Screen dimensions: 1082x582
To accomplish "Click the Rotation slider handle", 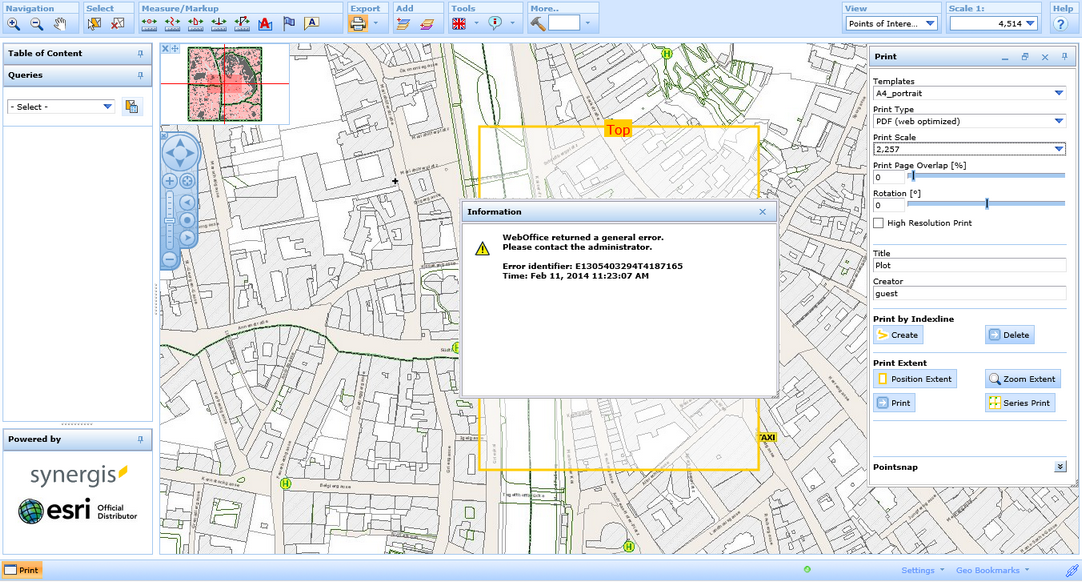I will click(x=987, y=204).
